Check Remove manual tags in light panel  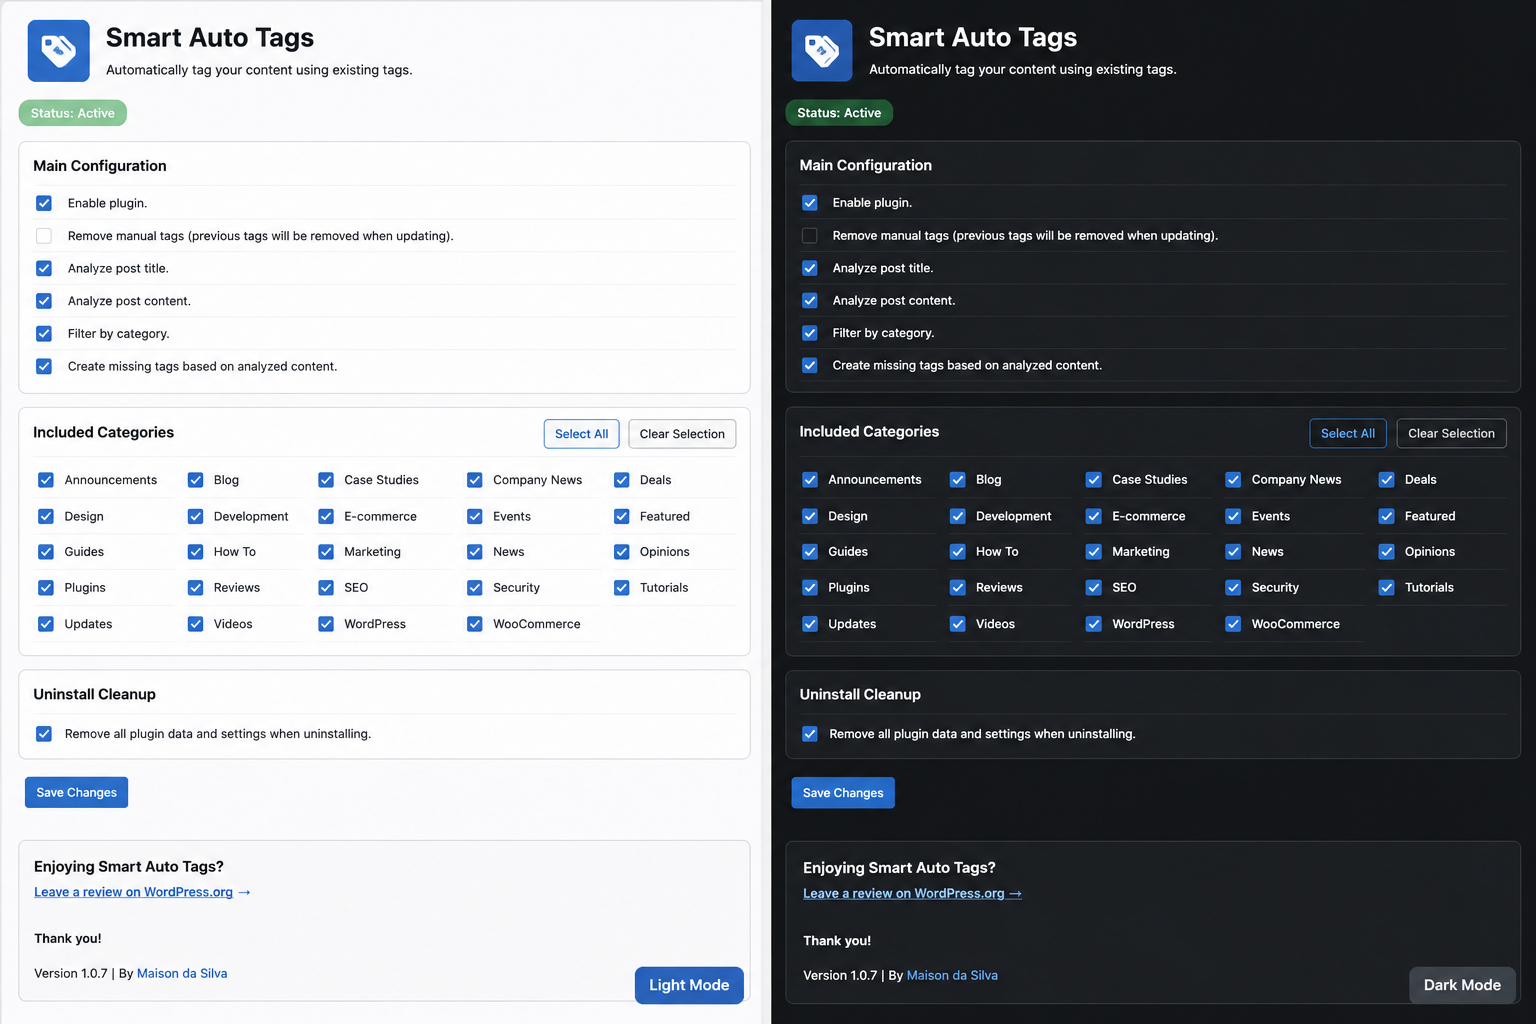click(44, 236)
